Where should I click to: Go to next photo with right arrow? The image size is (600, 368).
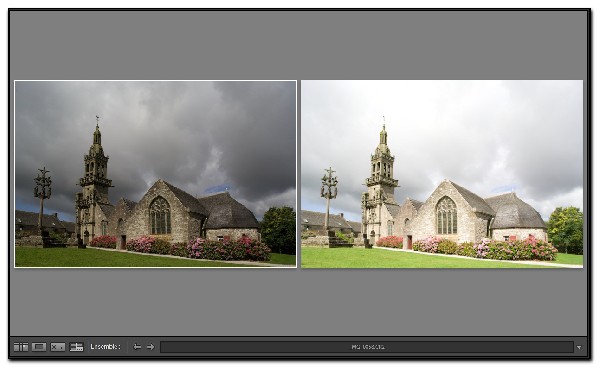pyautogui.click(x=150, y=347)
